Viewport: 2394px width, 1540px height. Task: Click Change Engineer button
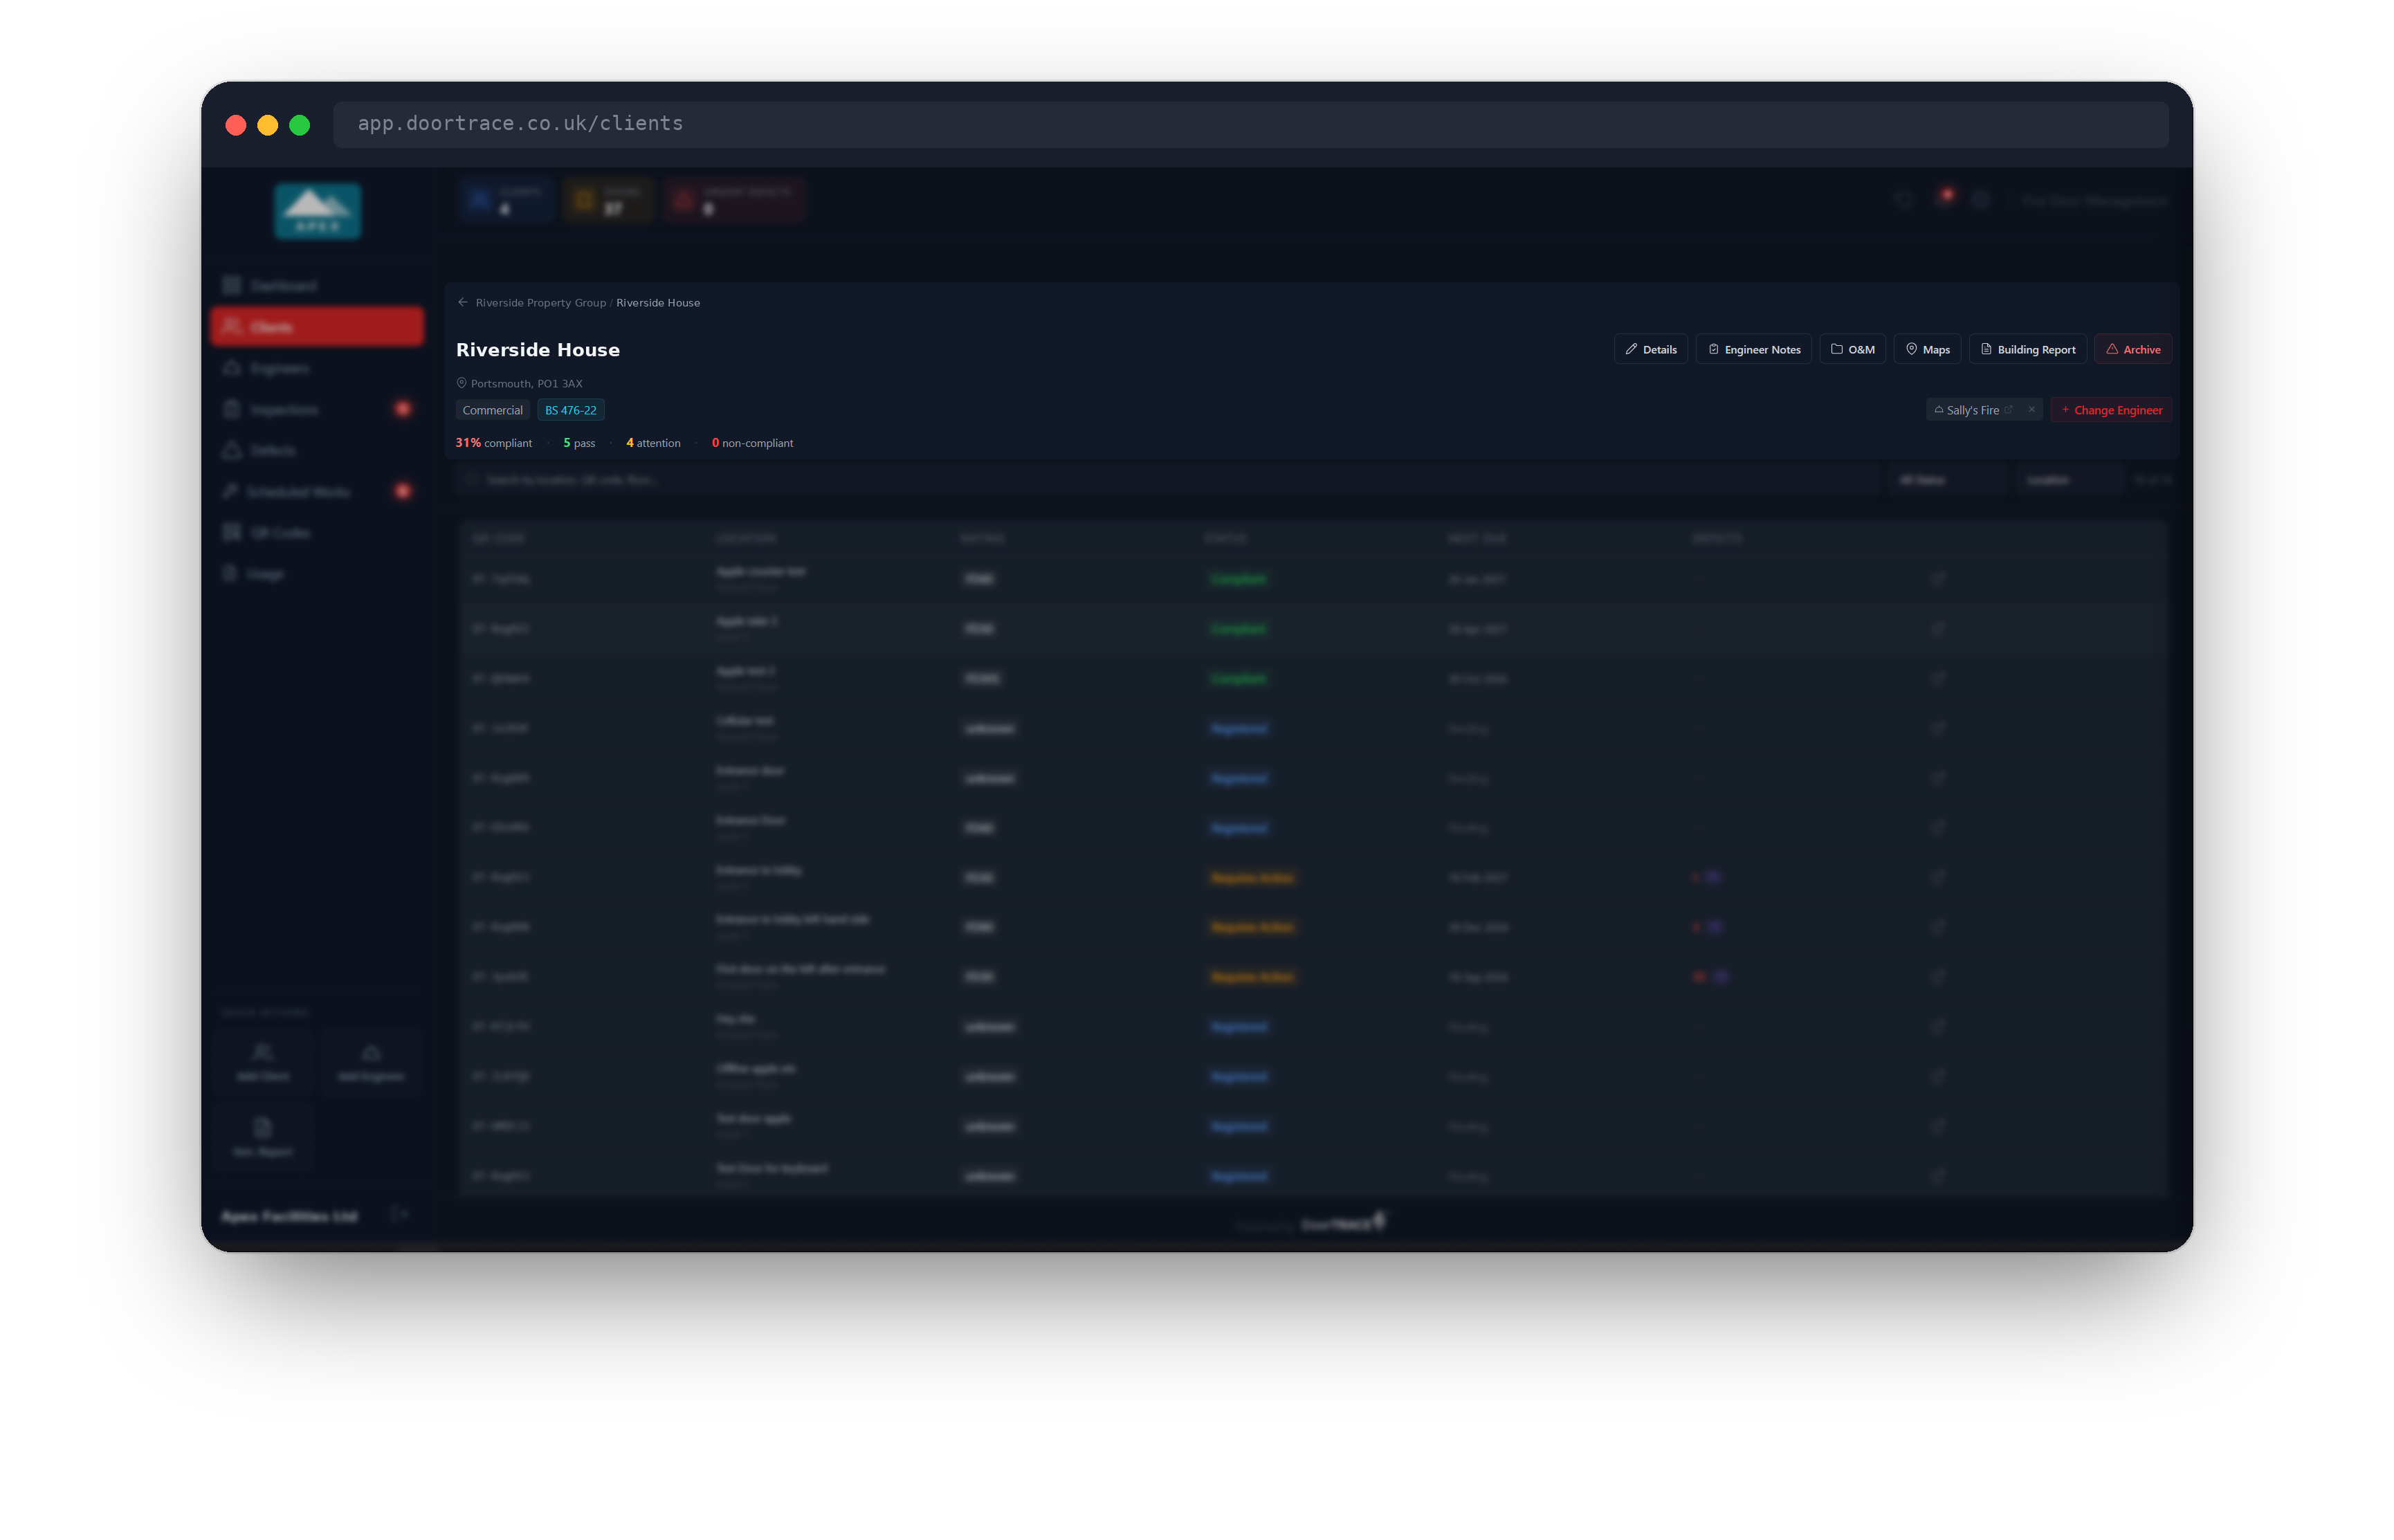coord(2111,410)
